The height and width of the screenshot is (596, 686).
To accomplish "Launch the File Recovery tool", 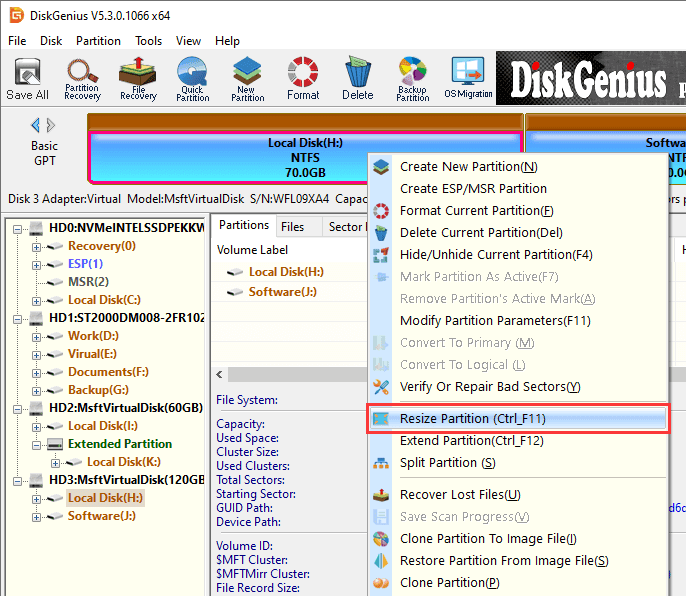I will point(138,78).
